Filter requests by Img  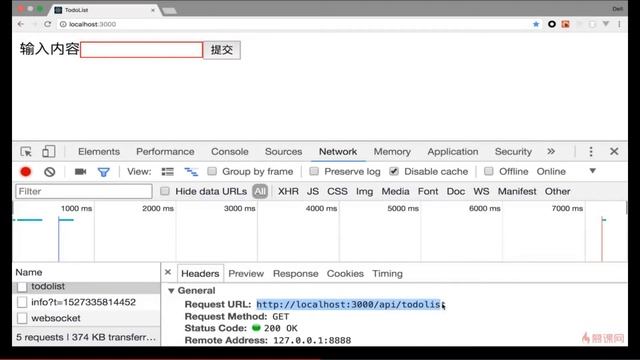point(364,191)
